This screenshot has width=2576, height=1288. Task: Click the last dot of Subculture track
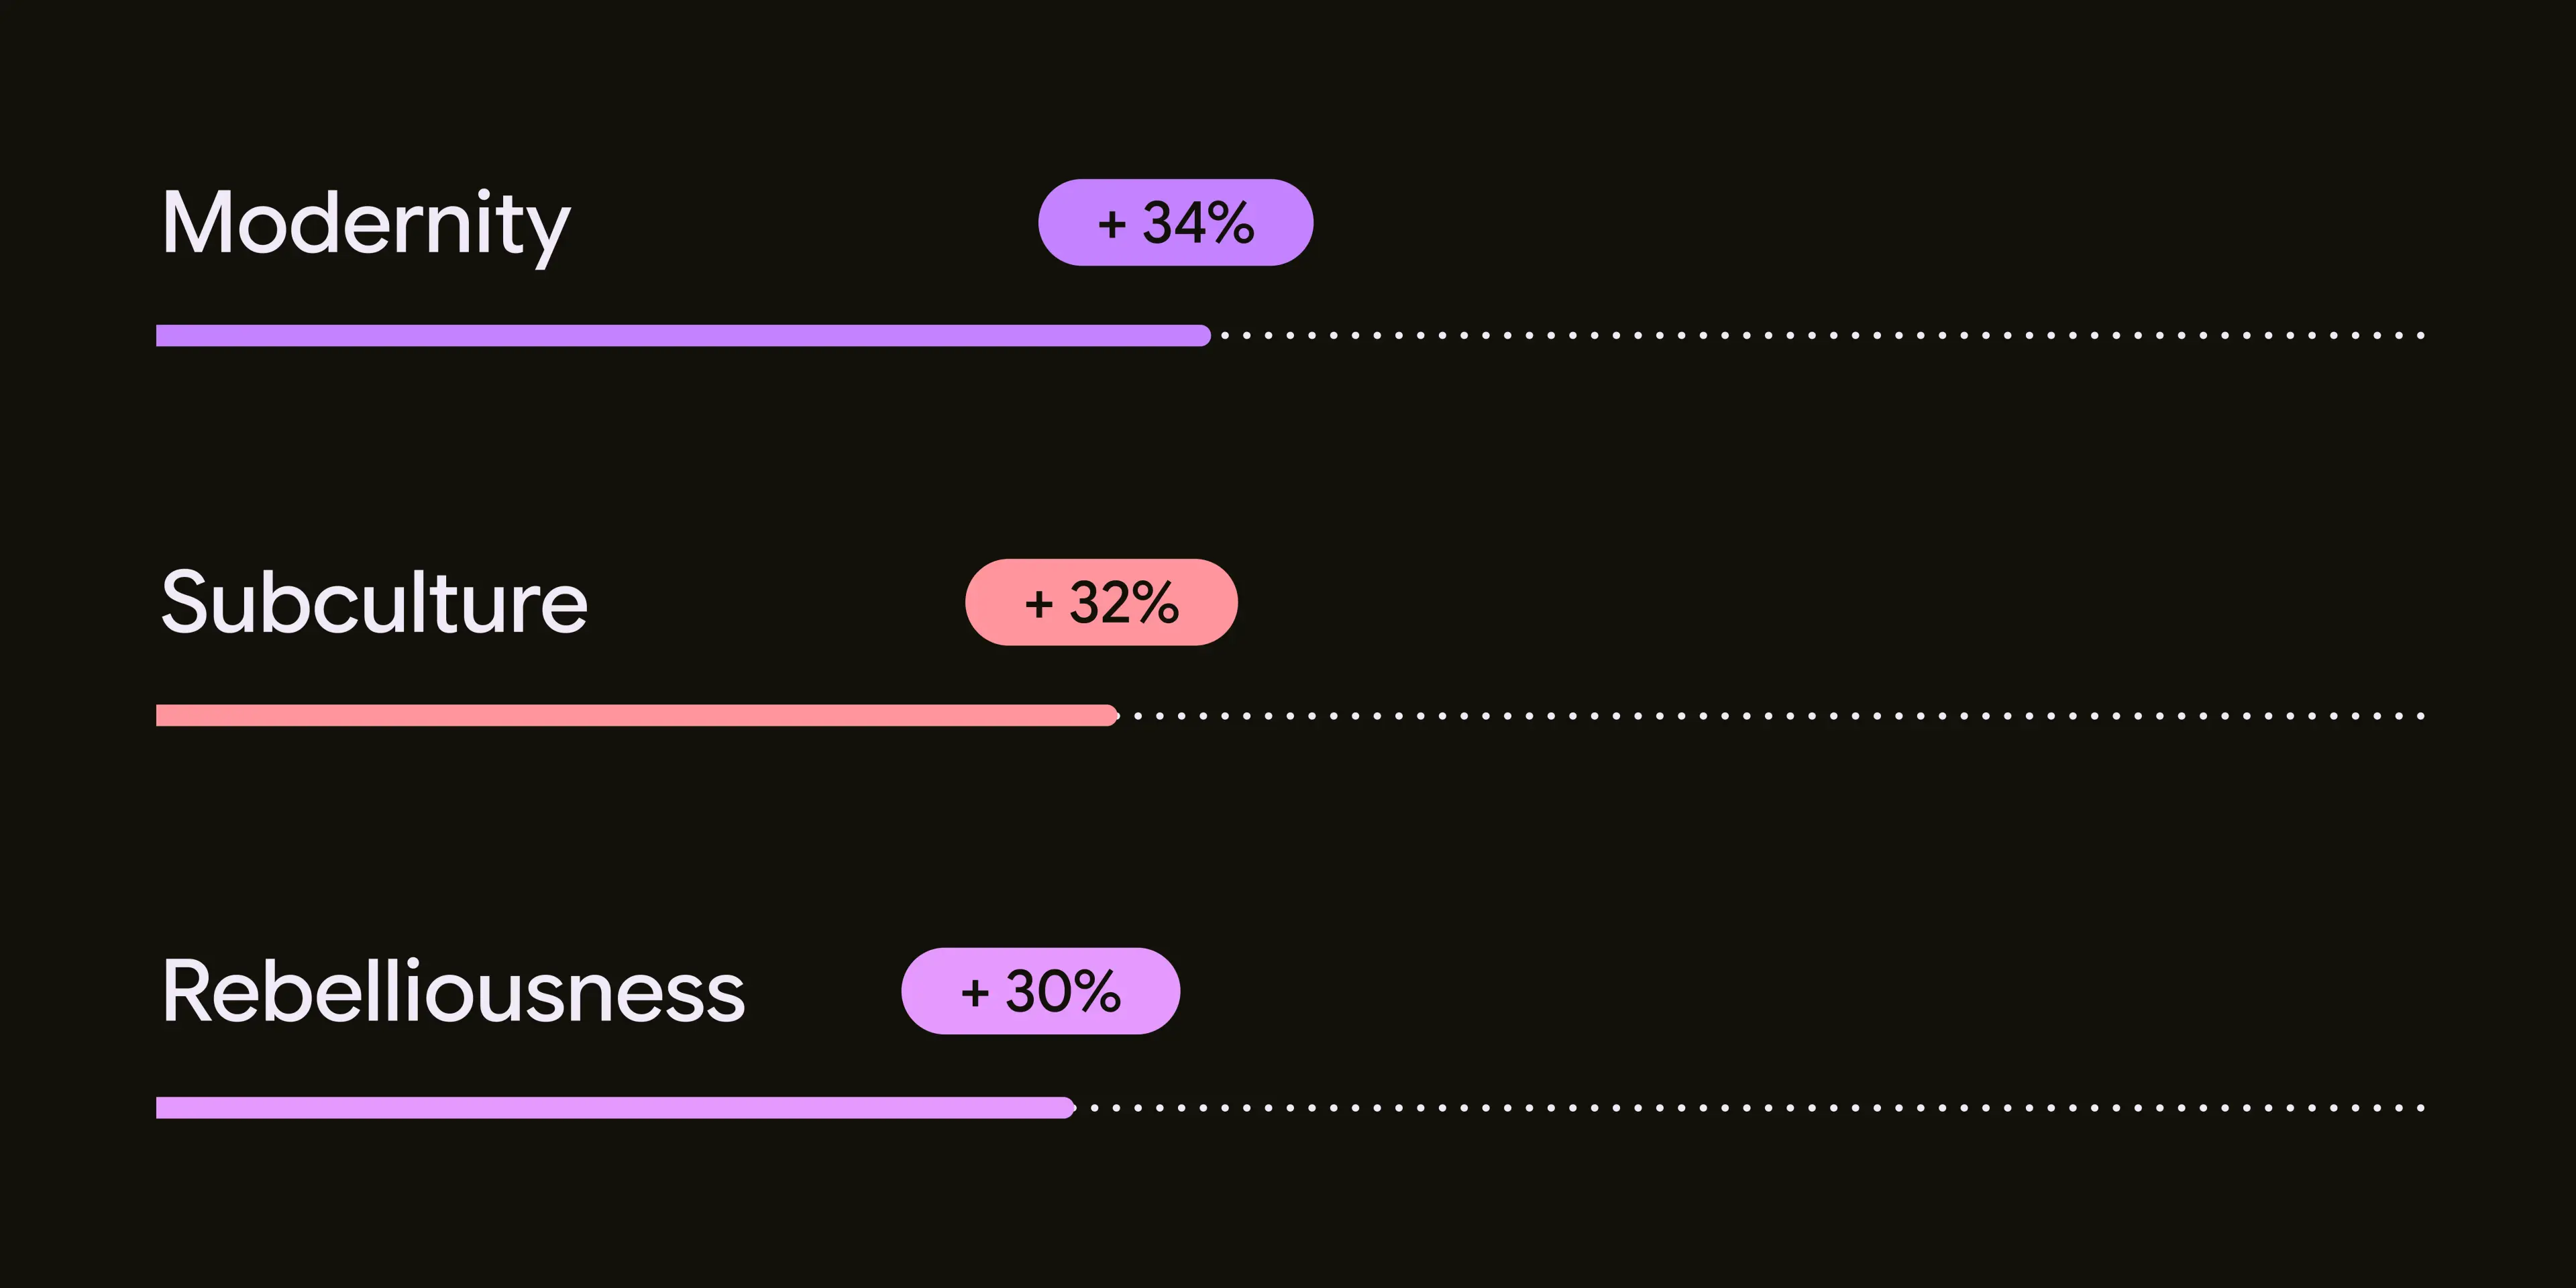2421,715
